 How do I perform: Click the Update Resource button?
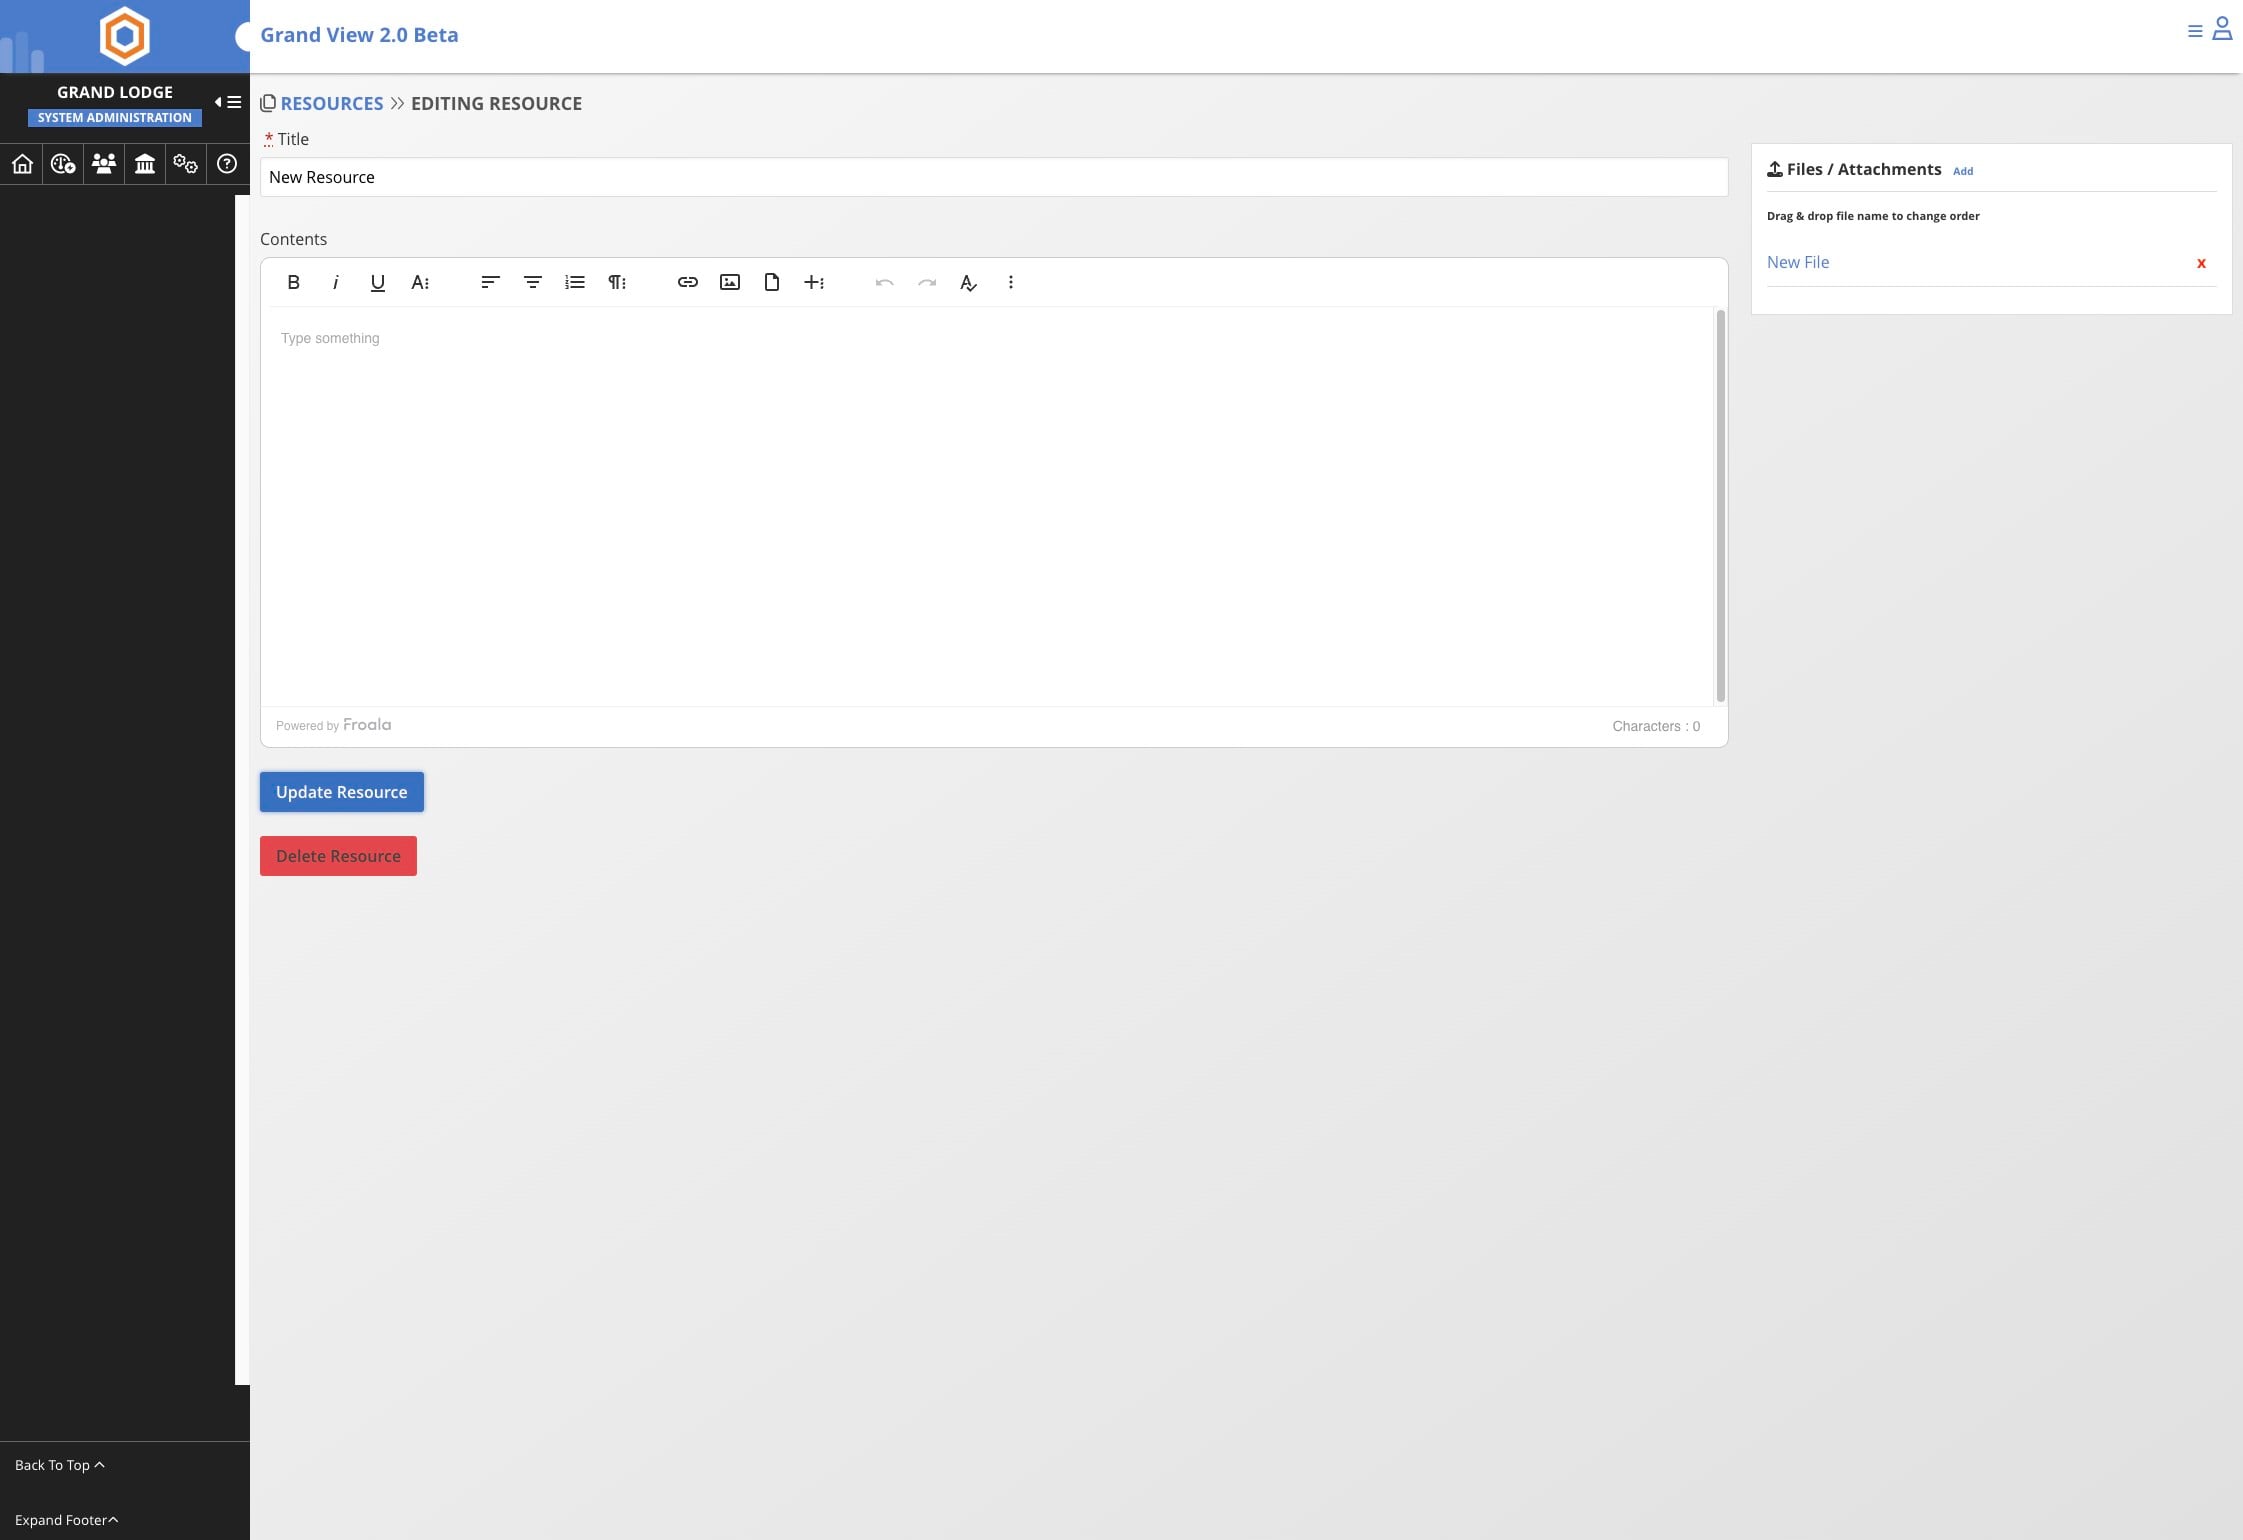click(x=342, y=792)
